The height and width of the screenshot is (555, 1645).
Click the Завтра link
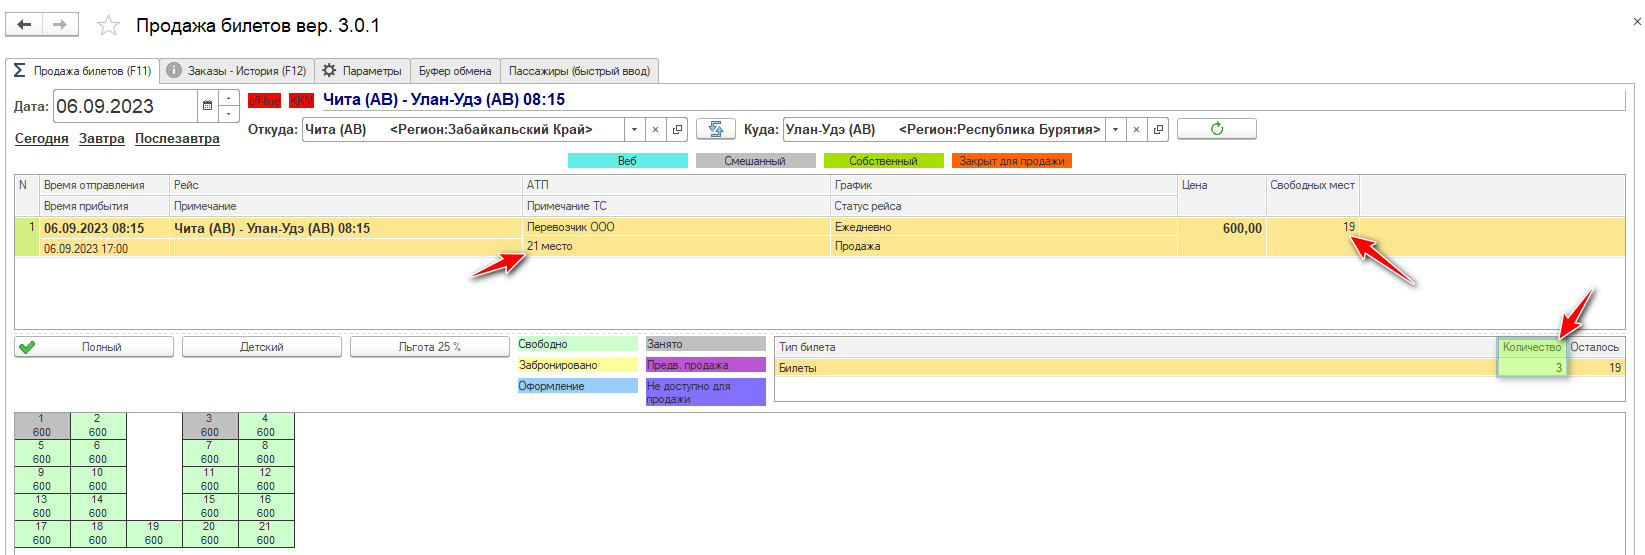click(102, 139)
